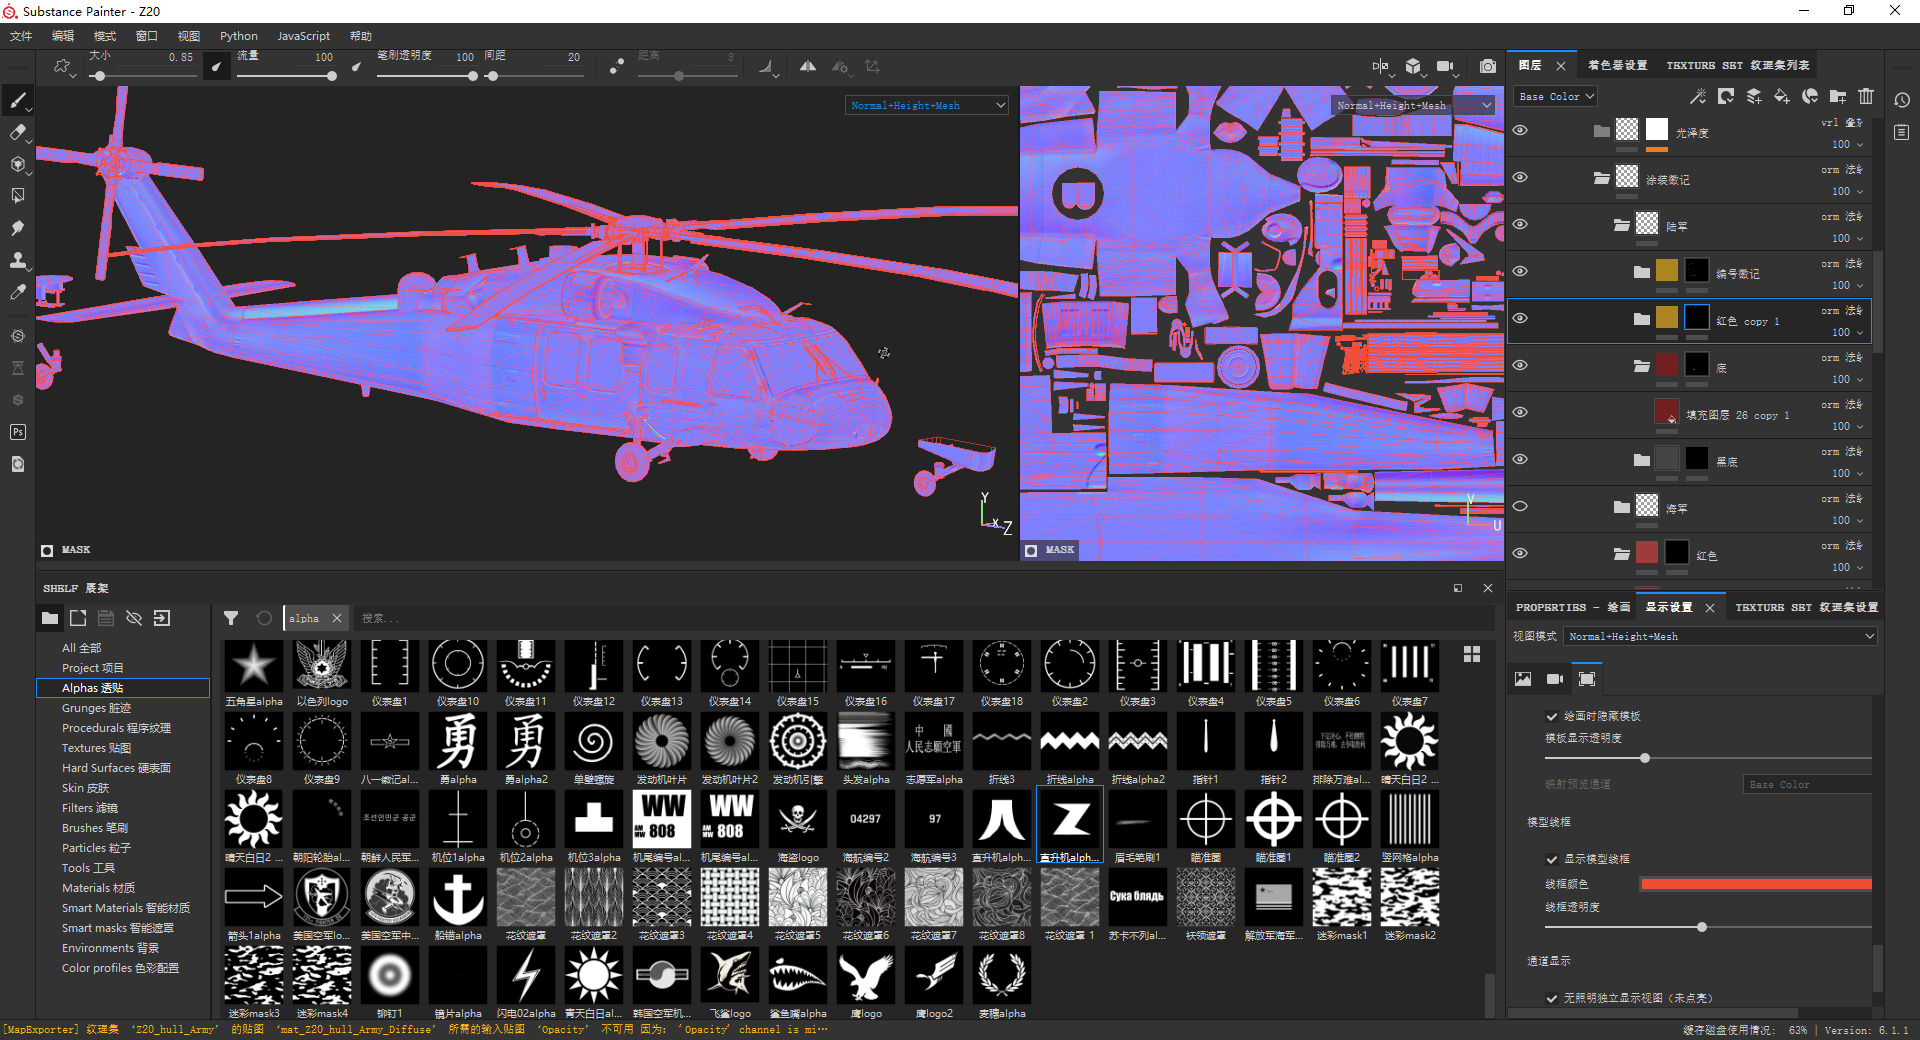Image resolution: width=1920 pixels, height=1040 pixels.
Task: Add a new folder to layer stack
Action: [x=1838, y=96]
